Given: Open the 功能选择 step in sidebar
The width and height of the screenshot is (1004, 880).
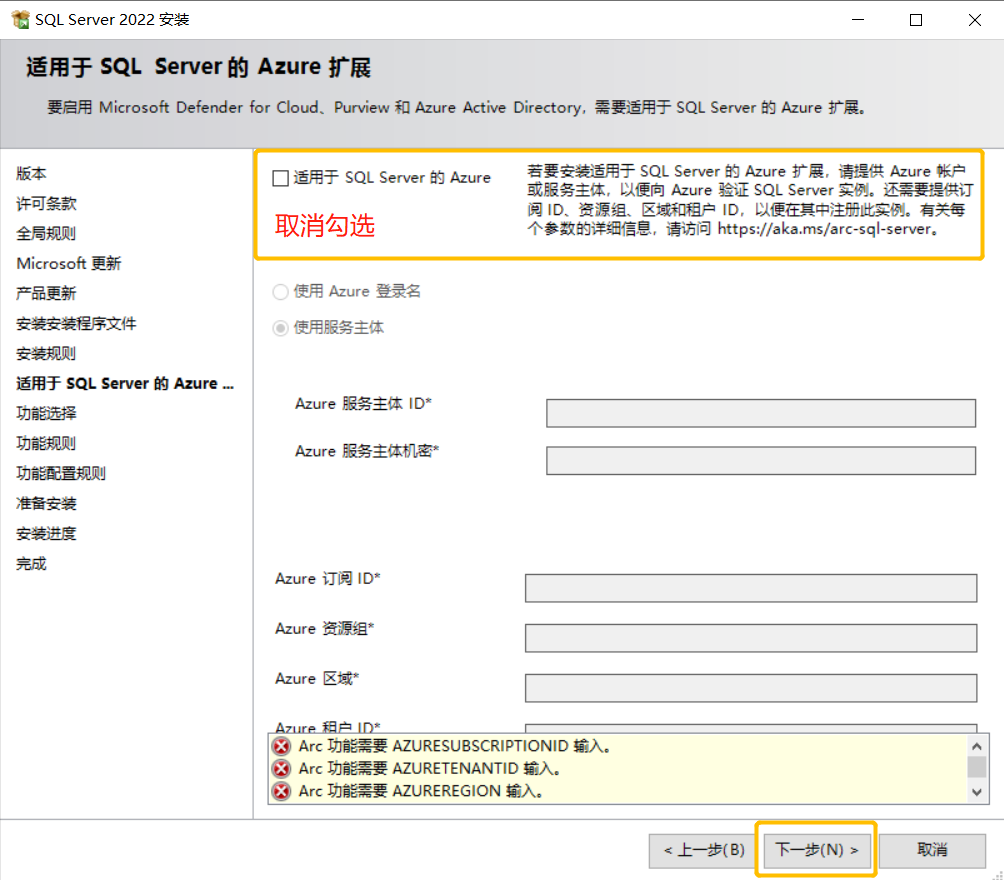Looking at the screenshot, I should (46, 413).
